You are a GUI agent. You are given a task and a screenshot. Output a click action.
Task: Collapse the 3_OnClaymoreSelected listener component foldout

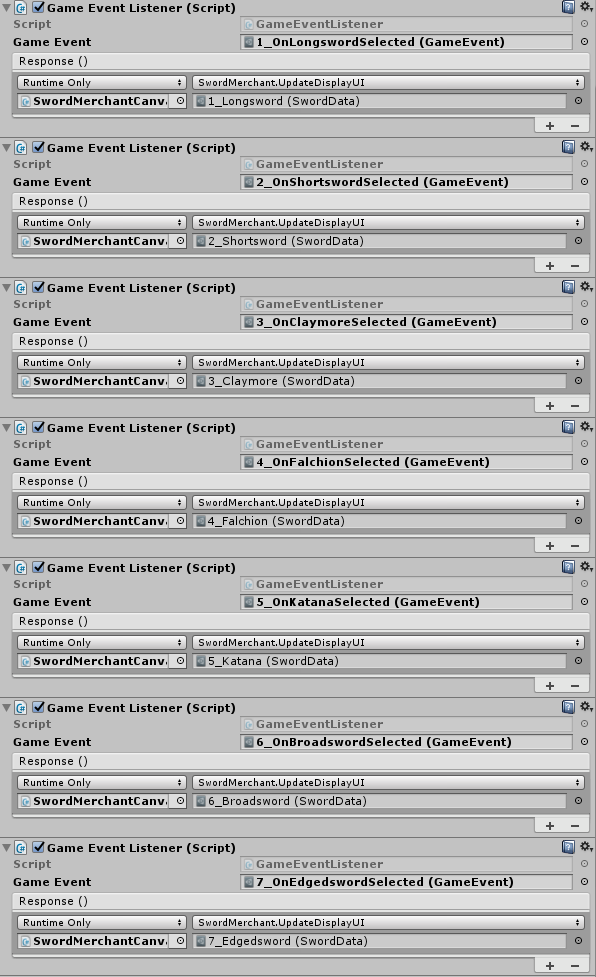6,288
